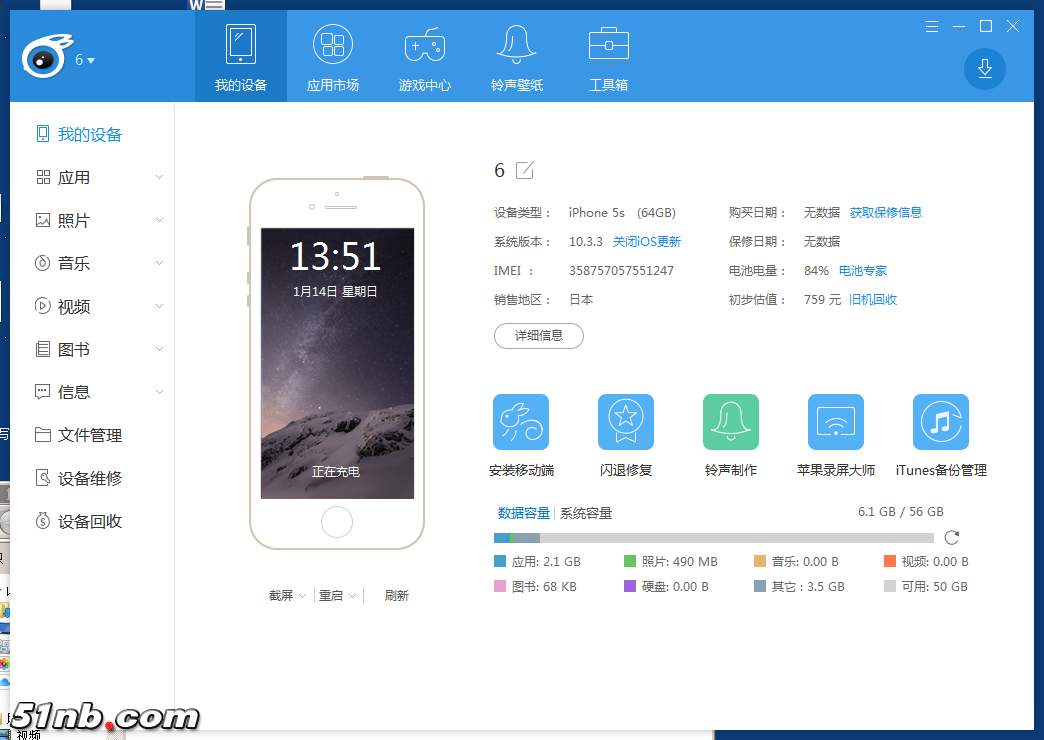1044x740 pixels.
Task: Launch the 闪退修复 crash fix tool
Action: [626, 422]
